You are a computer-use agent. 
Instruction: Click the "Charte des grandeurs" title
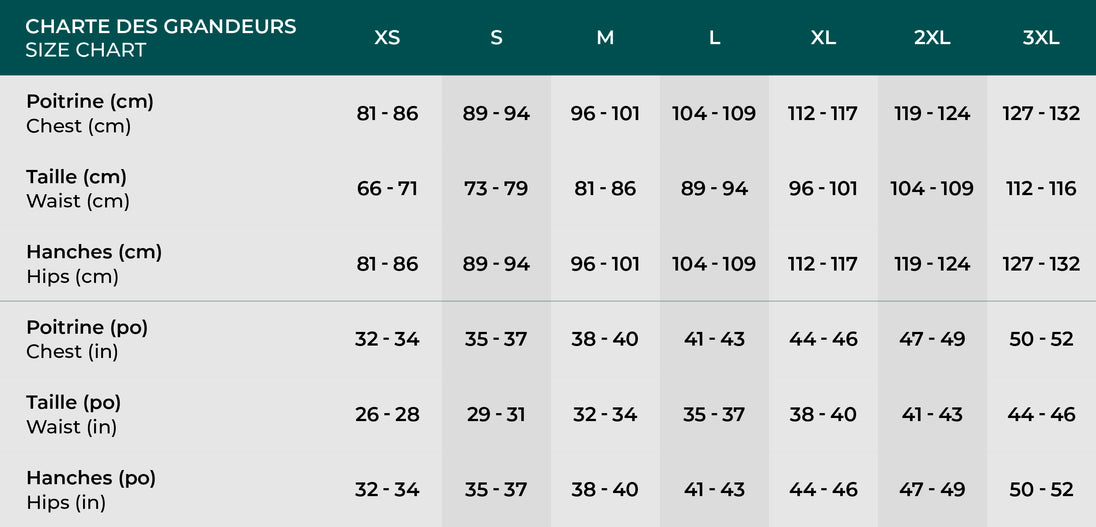coord(161,26)
